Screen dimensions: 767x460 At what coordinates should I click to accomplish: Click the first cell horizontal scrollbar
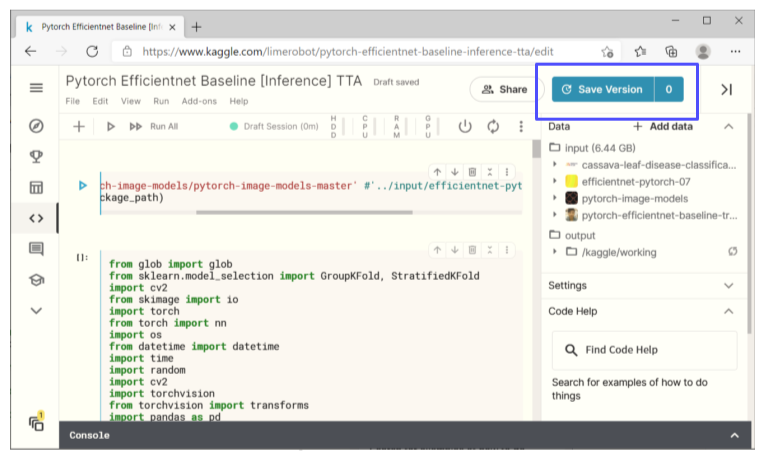pos(304,212)
